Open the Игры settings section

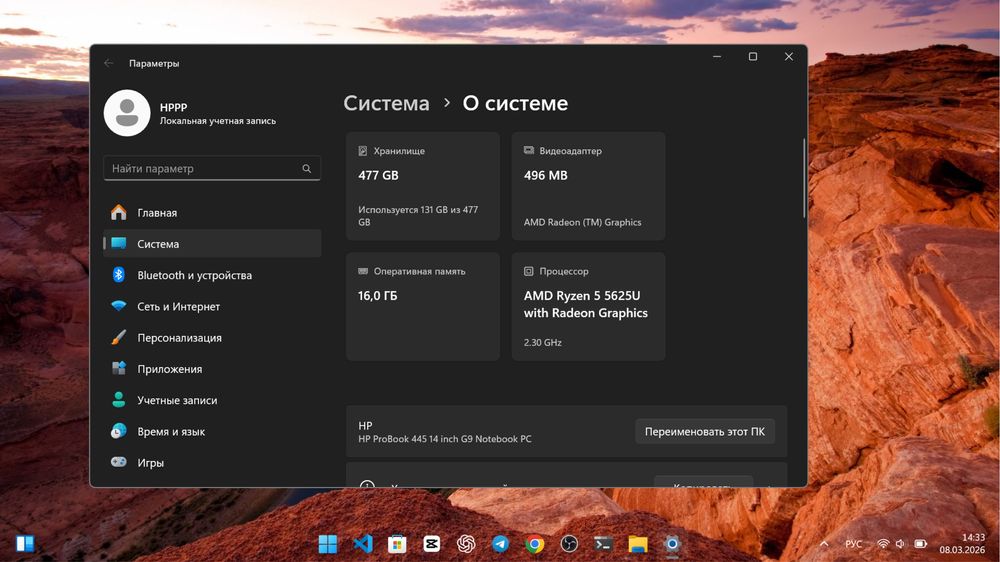pos(212,462)
